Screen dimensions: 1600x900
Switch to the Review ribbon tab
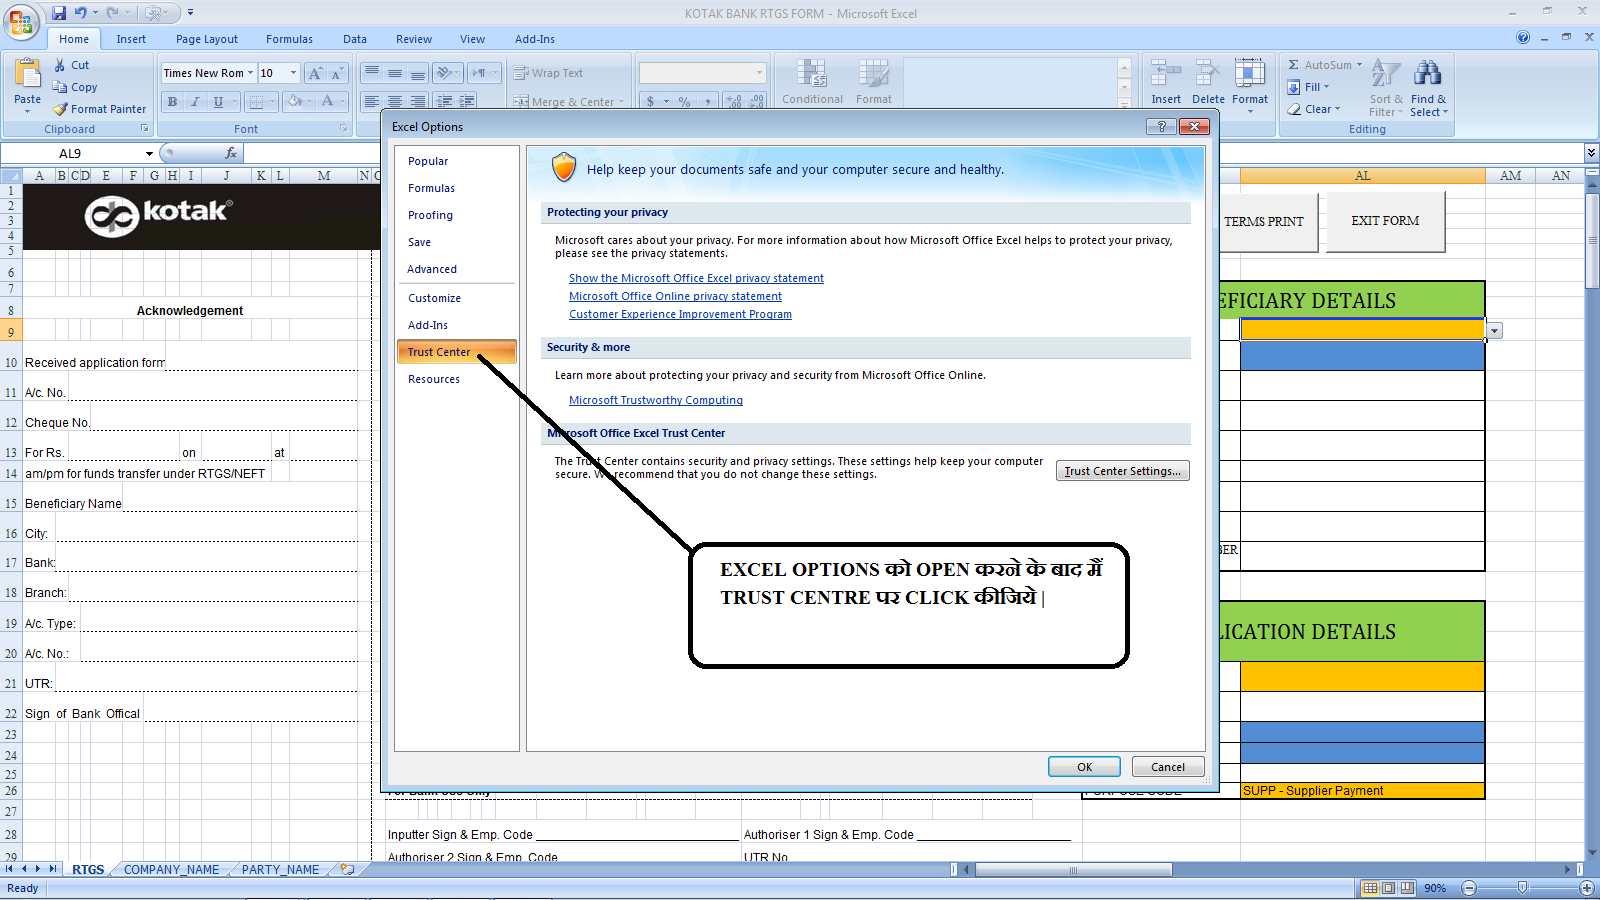coord(413,39)
